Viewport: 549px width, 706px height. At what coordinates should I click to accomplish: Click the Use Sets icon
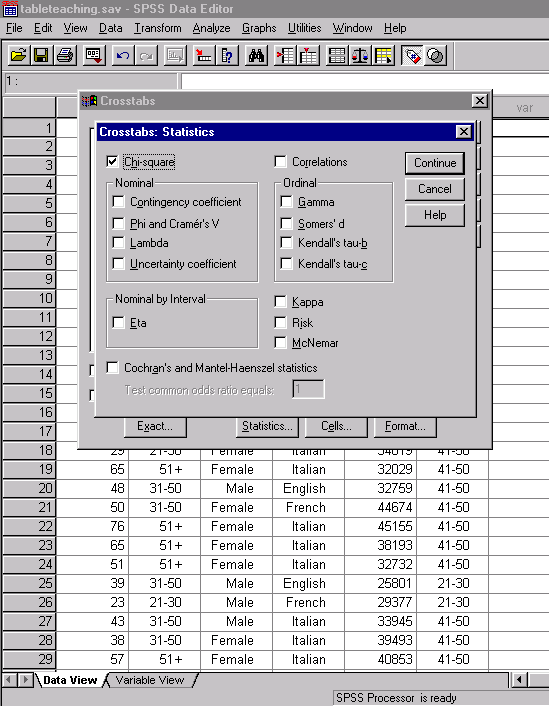436,56
